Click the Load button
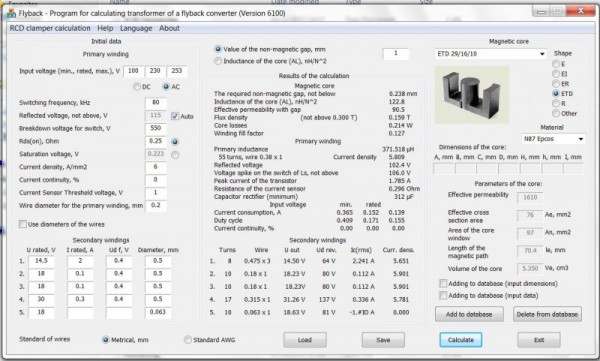Viewport: 600px width, 361px height. tap(305, 340)
